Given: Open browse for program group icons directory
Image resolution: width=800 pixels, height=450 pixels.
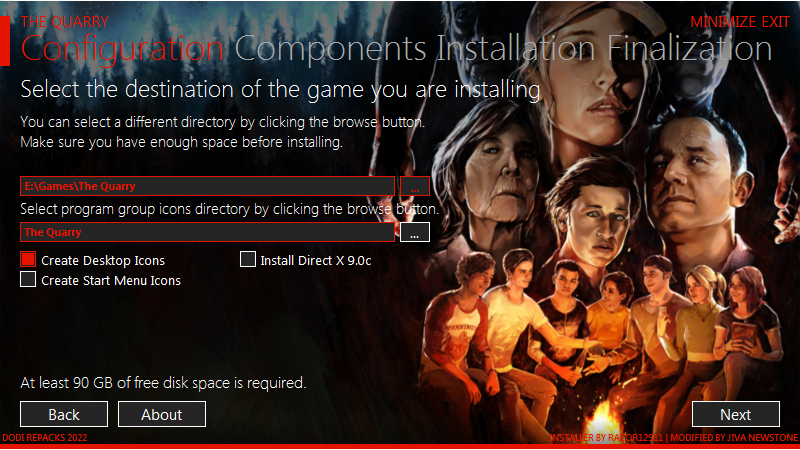Looking at the screenshot, I should (x=414, y=232).
